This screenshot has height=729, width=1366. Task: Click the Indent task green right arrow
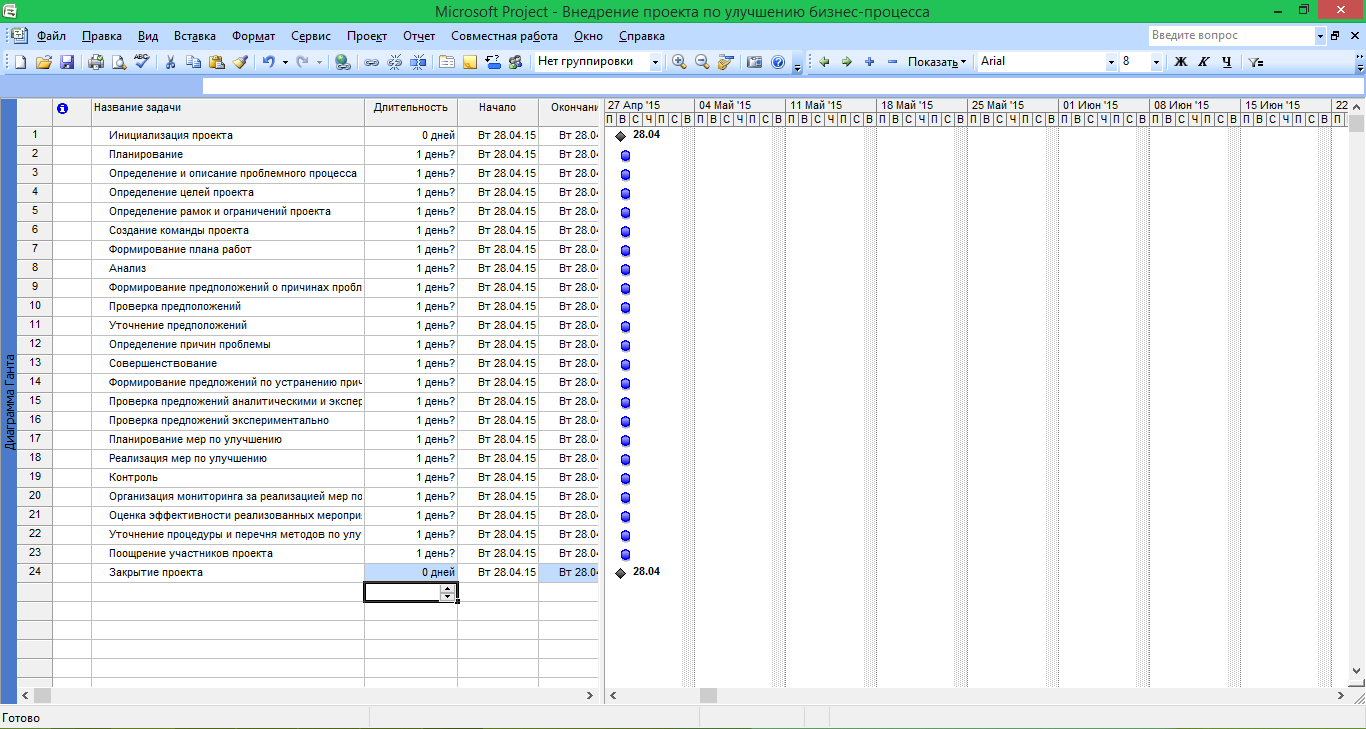tap(847, 62)
